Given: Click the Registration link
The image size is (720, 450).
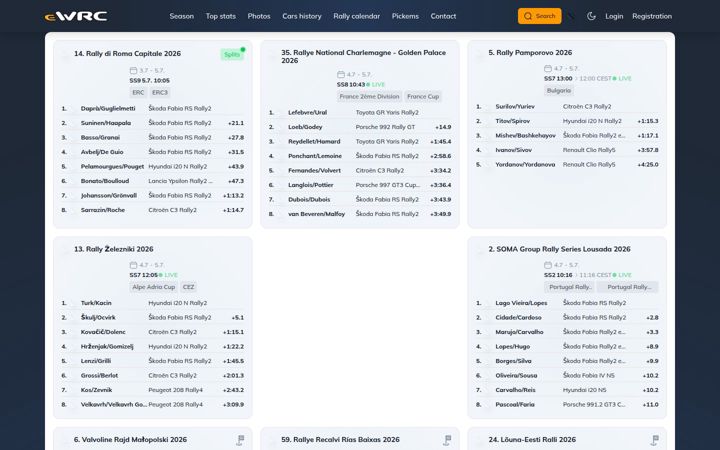Looking at the screenshot, I should [652, 16].
